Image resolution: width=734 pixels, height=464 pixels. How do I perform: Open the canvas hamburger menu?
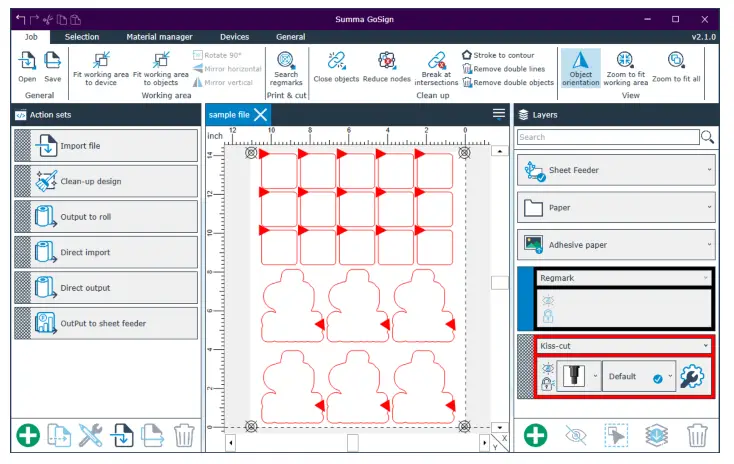point(499,114)
